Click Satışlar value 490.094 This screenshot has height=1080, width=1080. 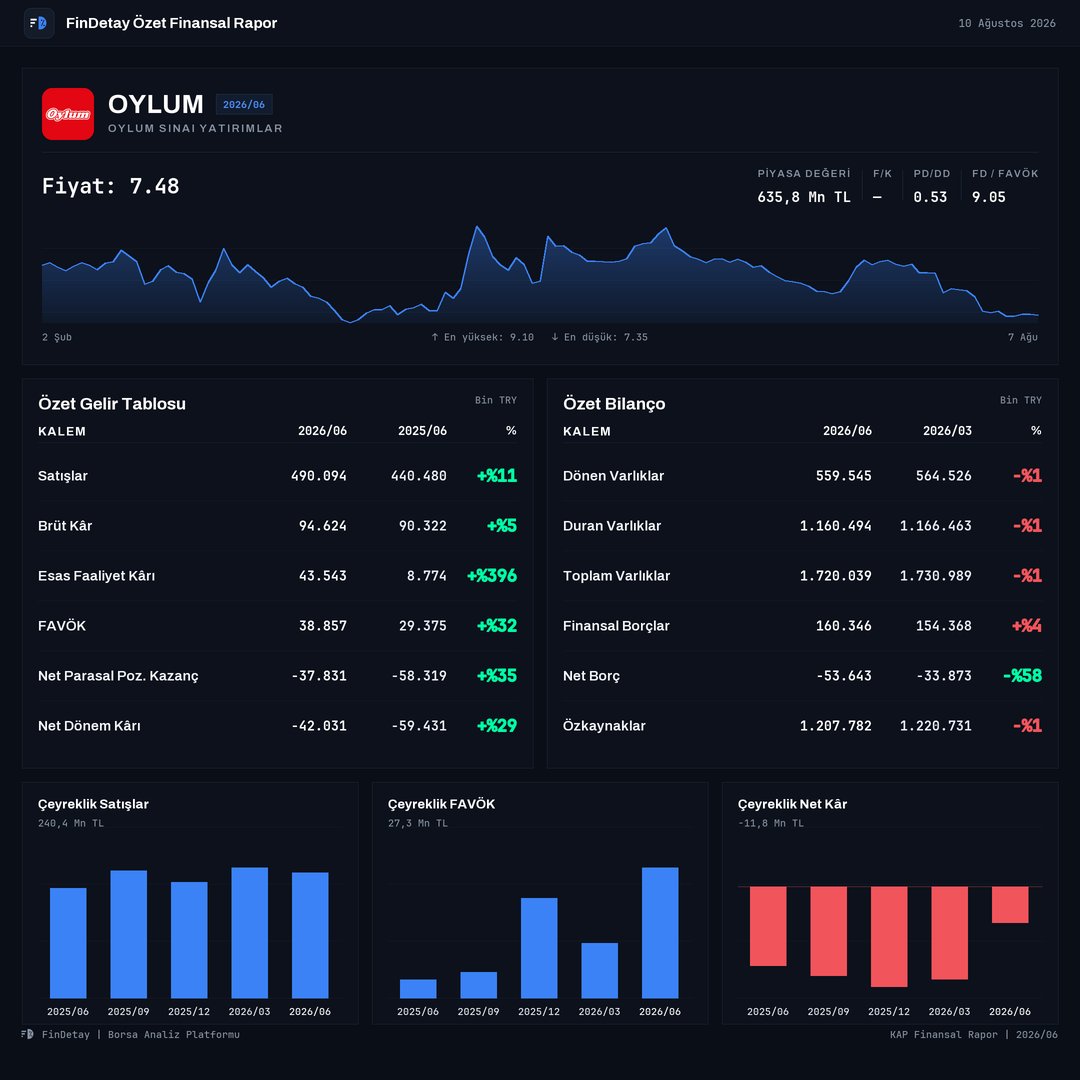318,476
